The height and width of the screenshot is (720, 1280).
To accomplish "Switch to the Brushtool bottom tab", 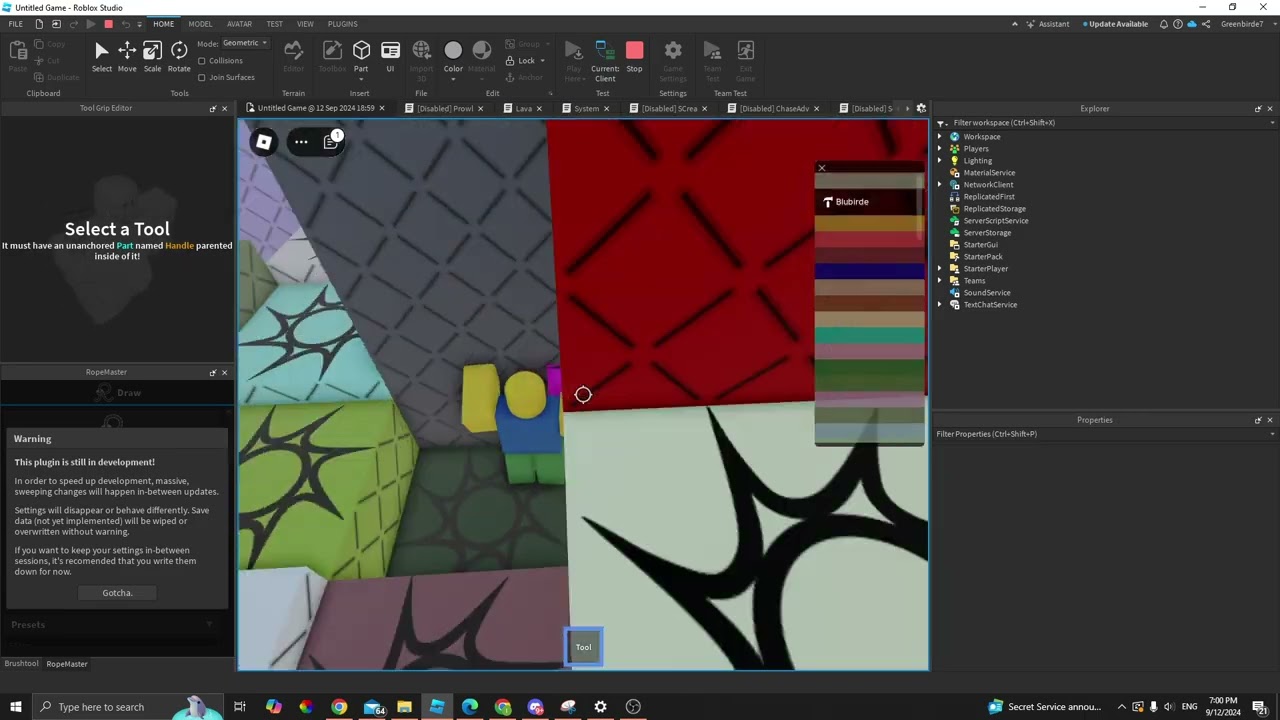I will 21,664.
